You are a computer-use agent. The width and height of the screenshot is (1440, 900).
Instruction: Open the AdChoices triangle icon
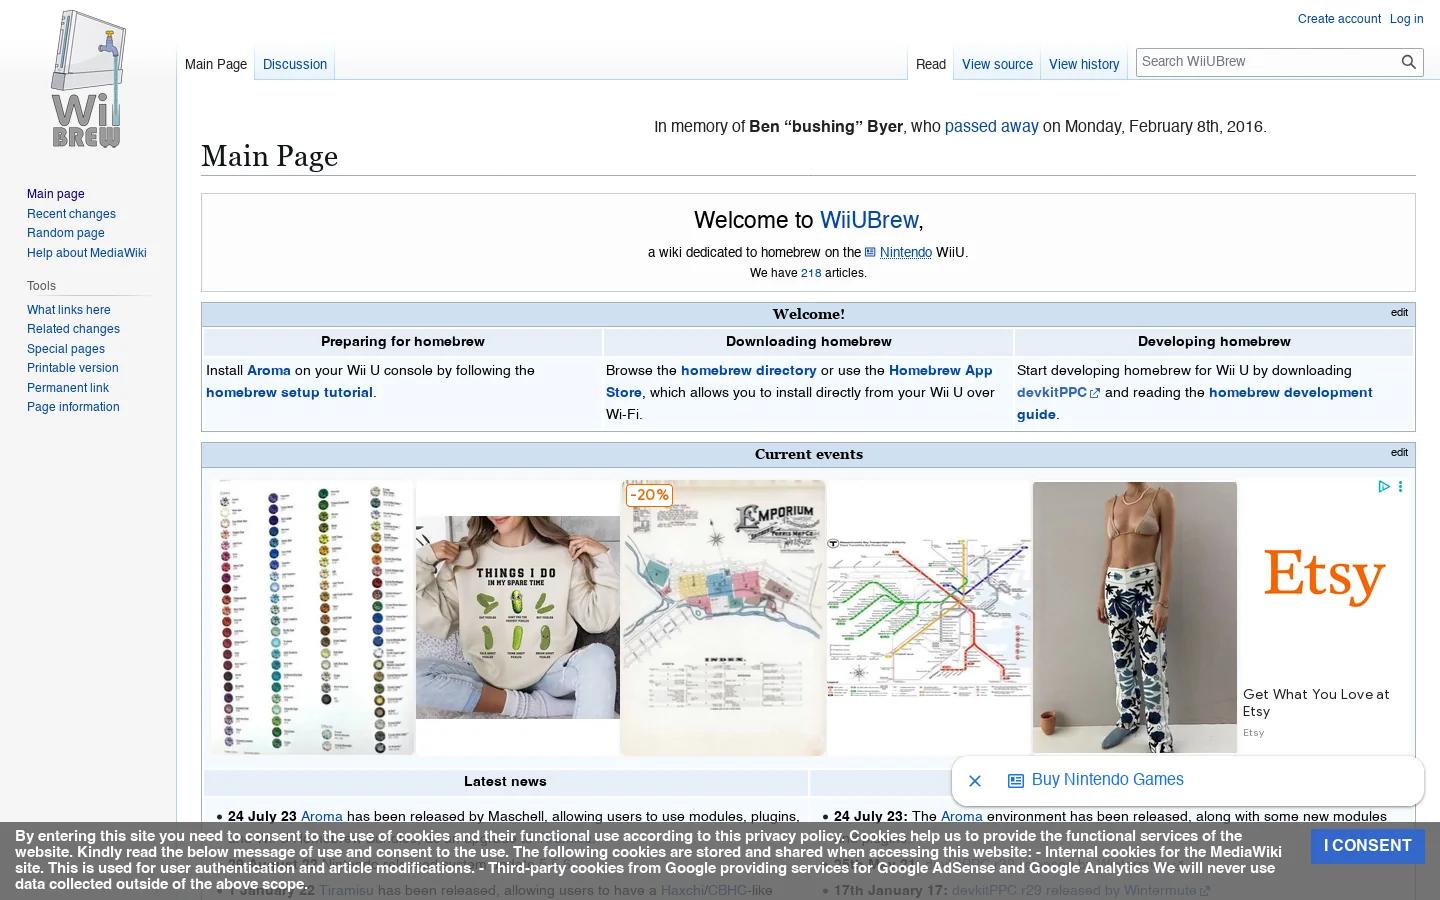(1384, 487)
